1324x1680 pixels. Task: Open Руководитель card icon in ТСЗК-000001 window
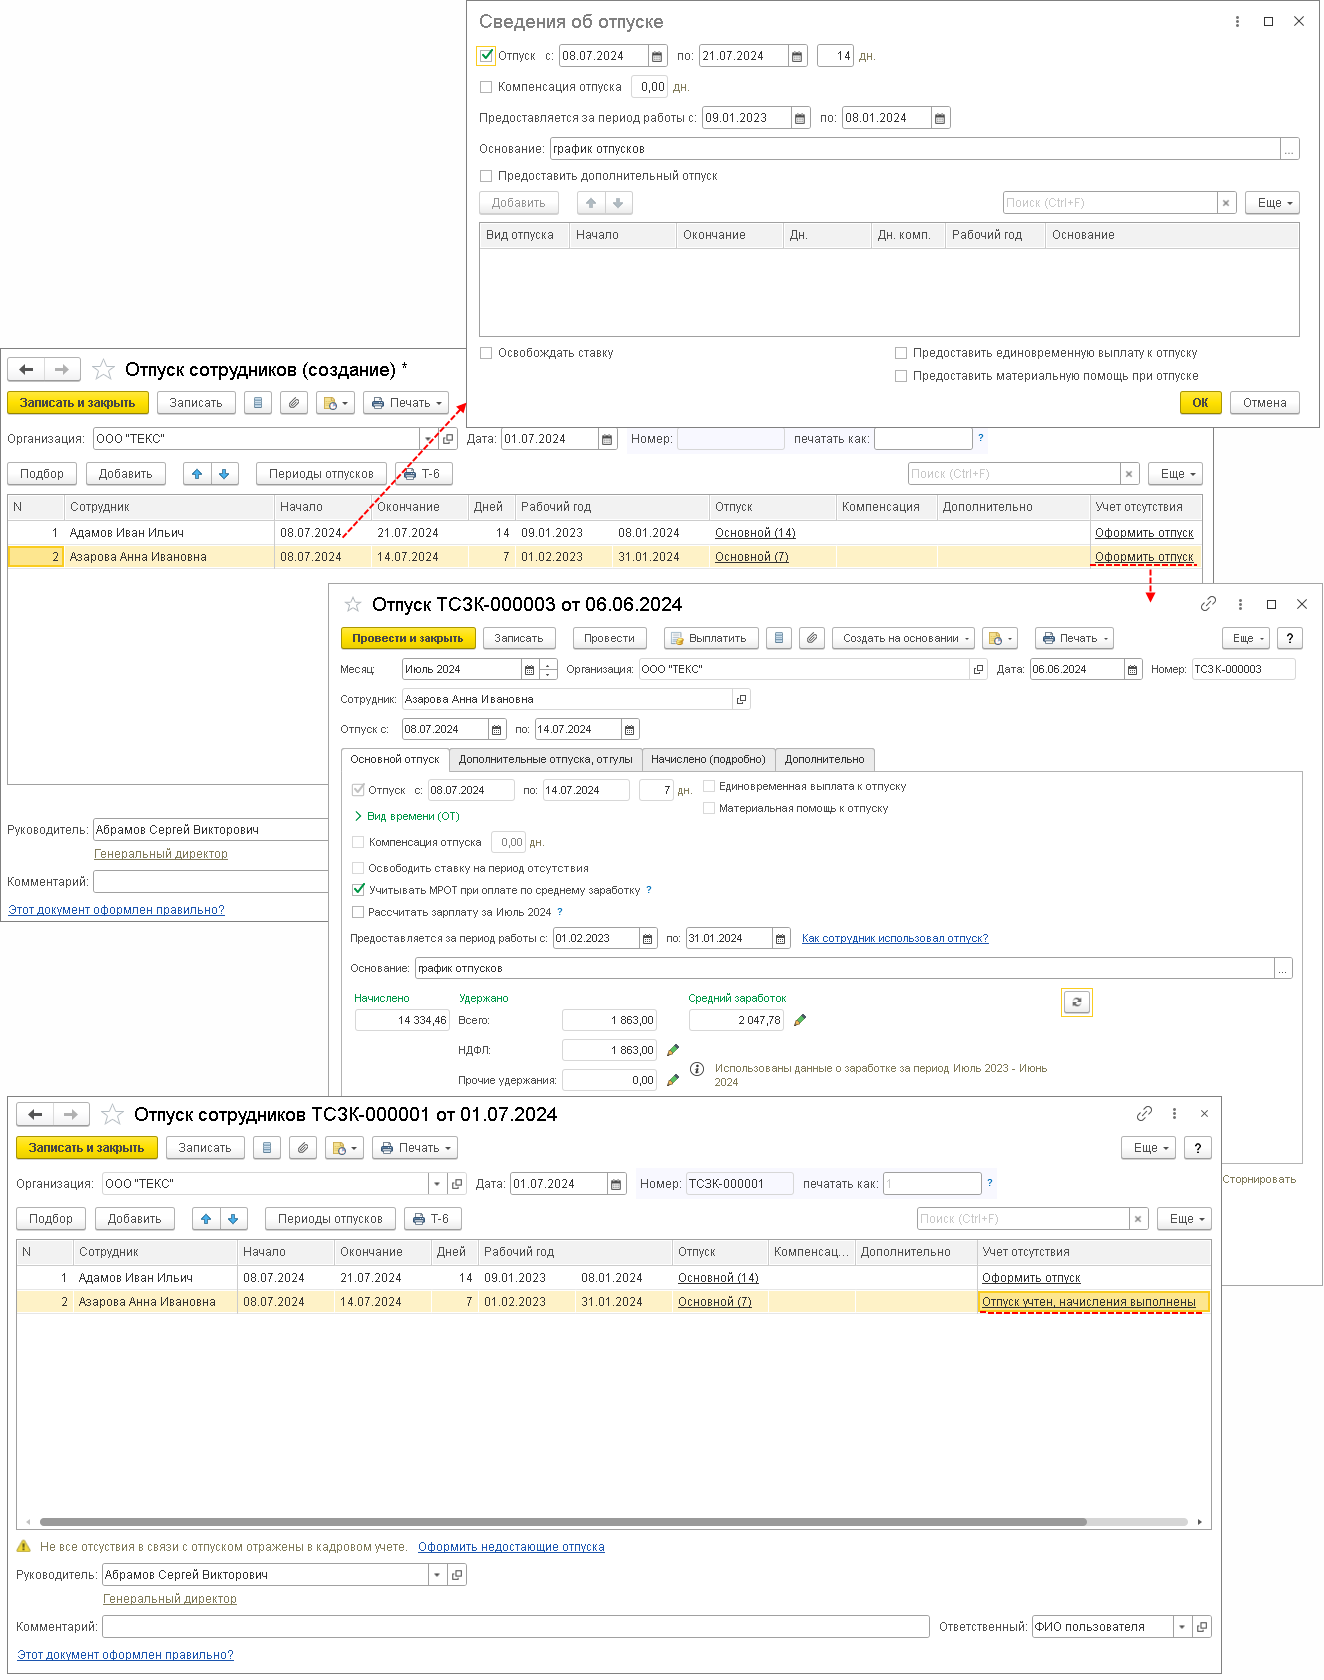(457, 1574)
